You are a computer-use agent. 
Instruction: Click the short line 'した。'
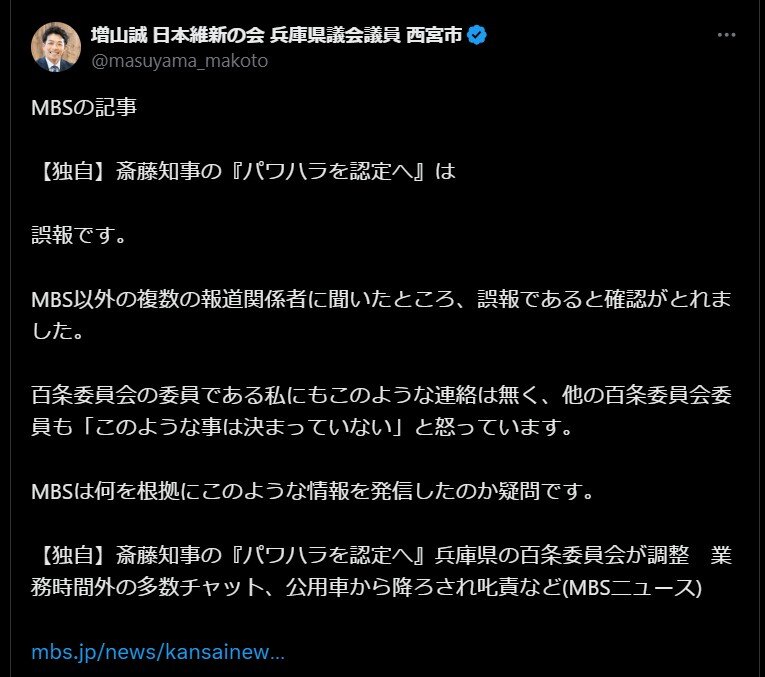(58, 331)
